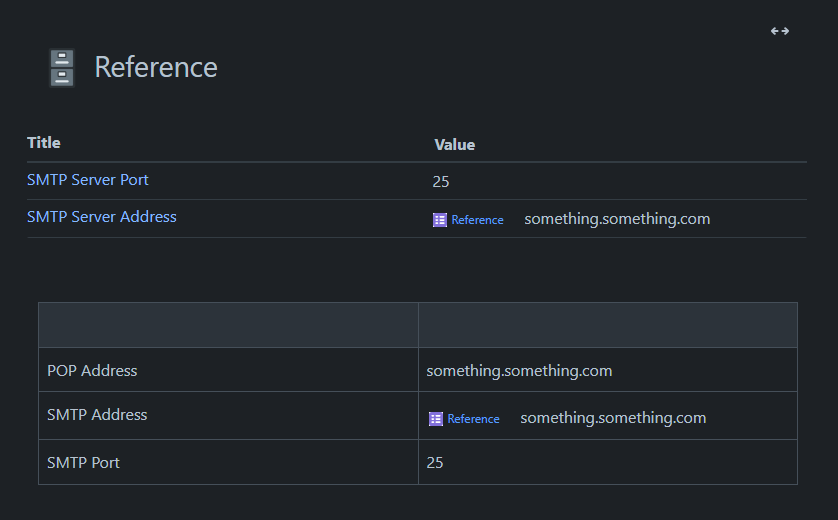Click the something.something.com value beside POP Address
Screen dimensions: 838x520
point(519,371)
